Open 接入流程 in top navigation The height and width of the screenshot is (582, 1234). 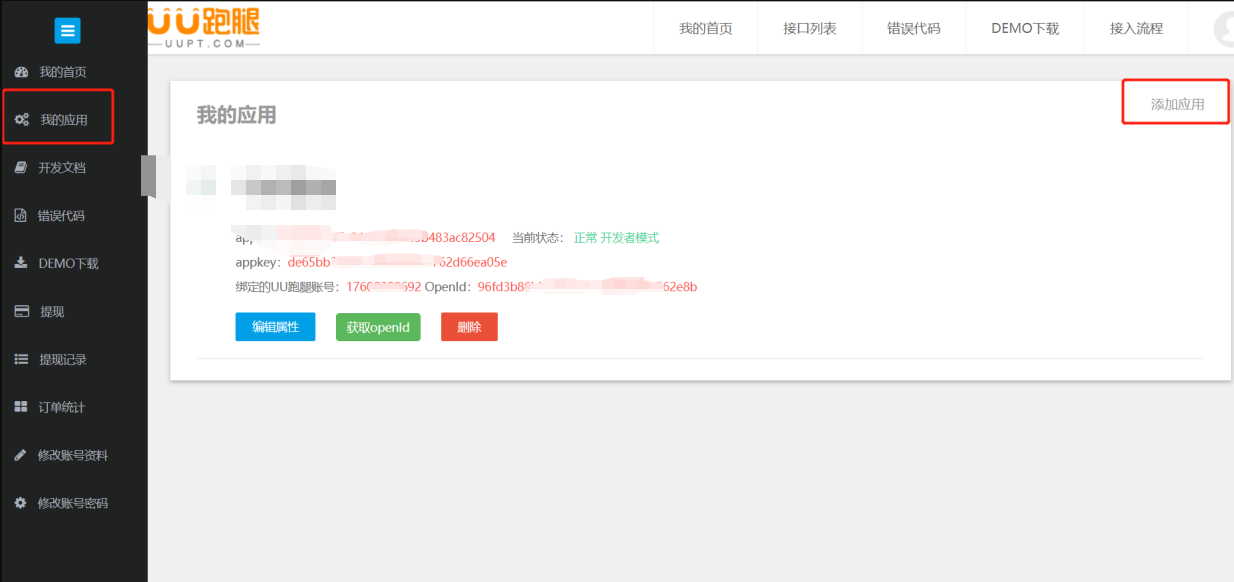point(1137,28)
